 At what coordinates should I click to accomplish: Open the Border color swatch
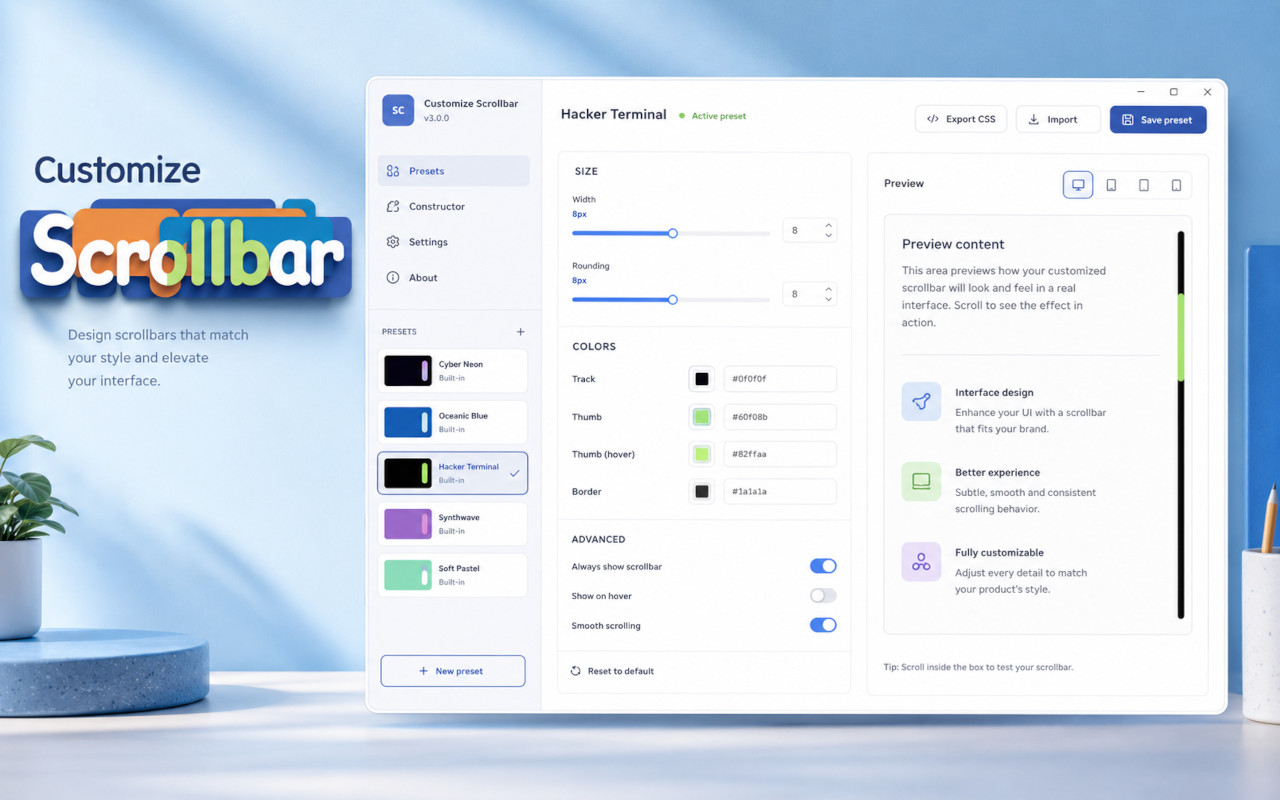[702, 492]
